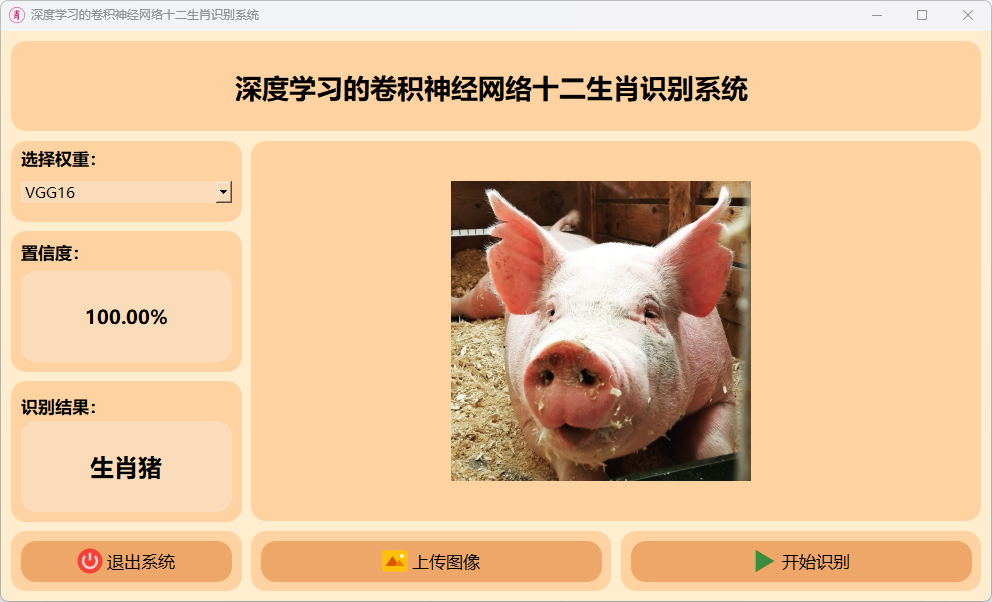
Task: Click the 退出系统 button text
Action: 140,562
